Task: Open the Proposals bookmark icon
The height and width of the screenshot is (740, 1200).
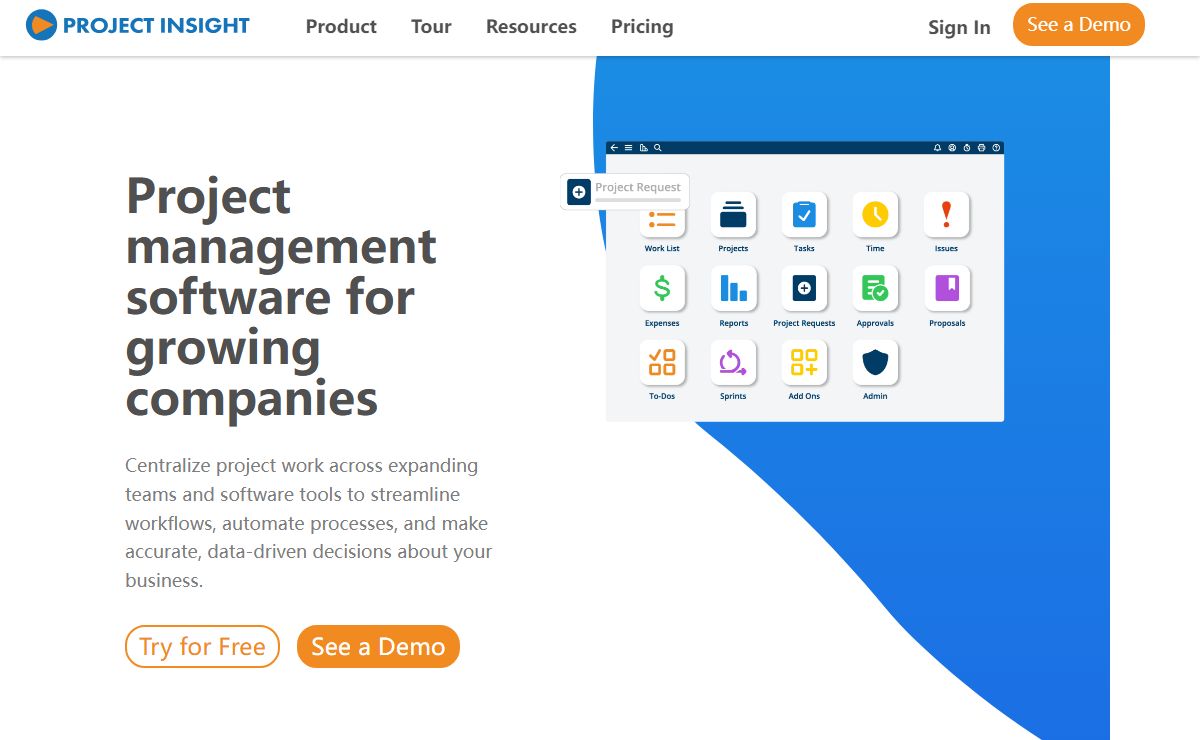Action: point(946,289)
